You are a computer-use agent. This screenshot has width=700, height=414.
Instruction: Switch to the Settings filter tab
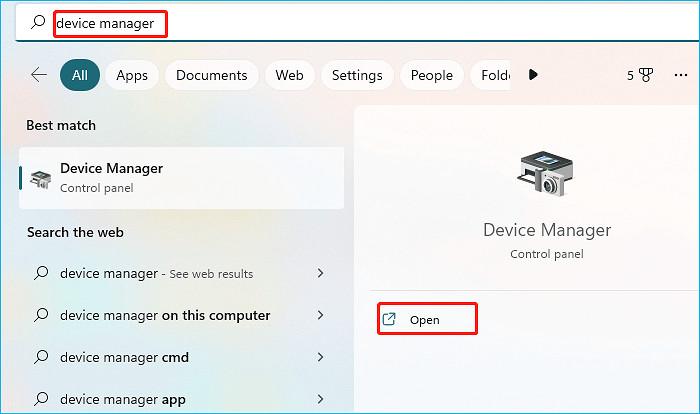click(357, 75)
